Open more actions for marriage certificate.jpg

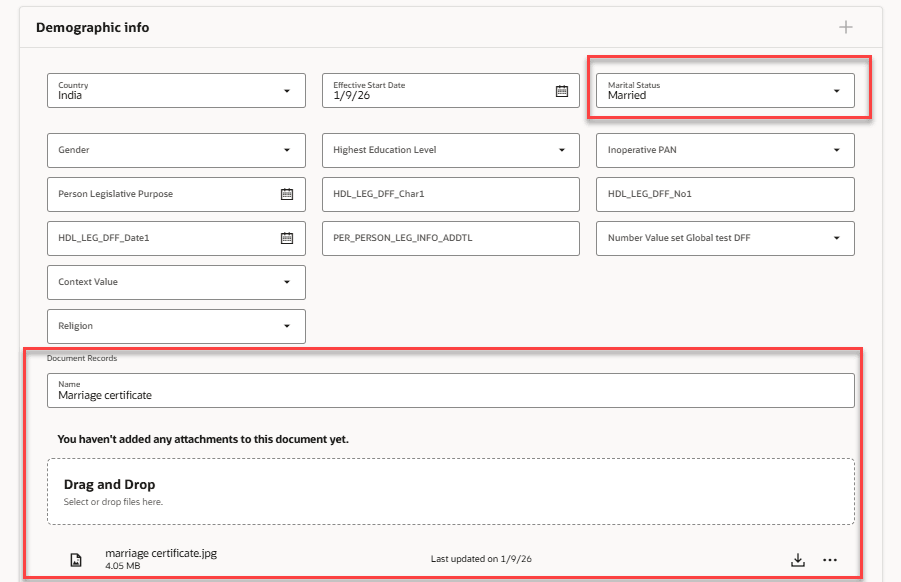click(x=831, y=560)
